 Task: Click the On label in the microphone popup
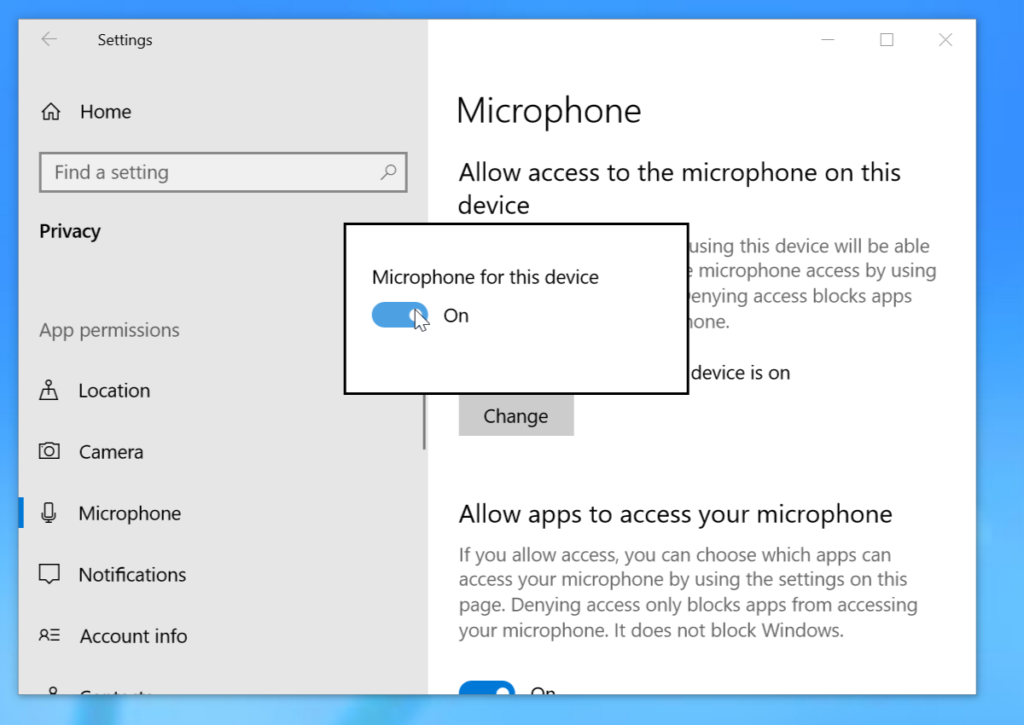(456, 315)
